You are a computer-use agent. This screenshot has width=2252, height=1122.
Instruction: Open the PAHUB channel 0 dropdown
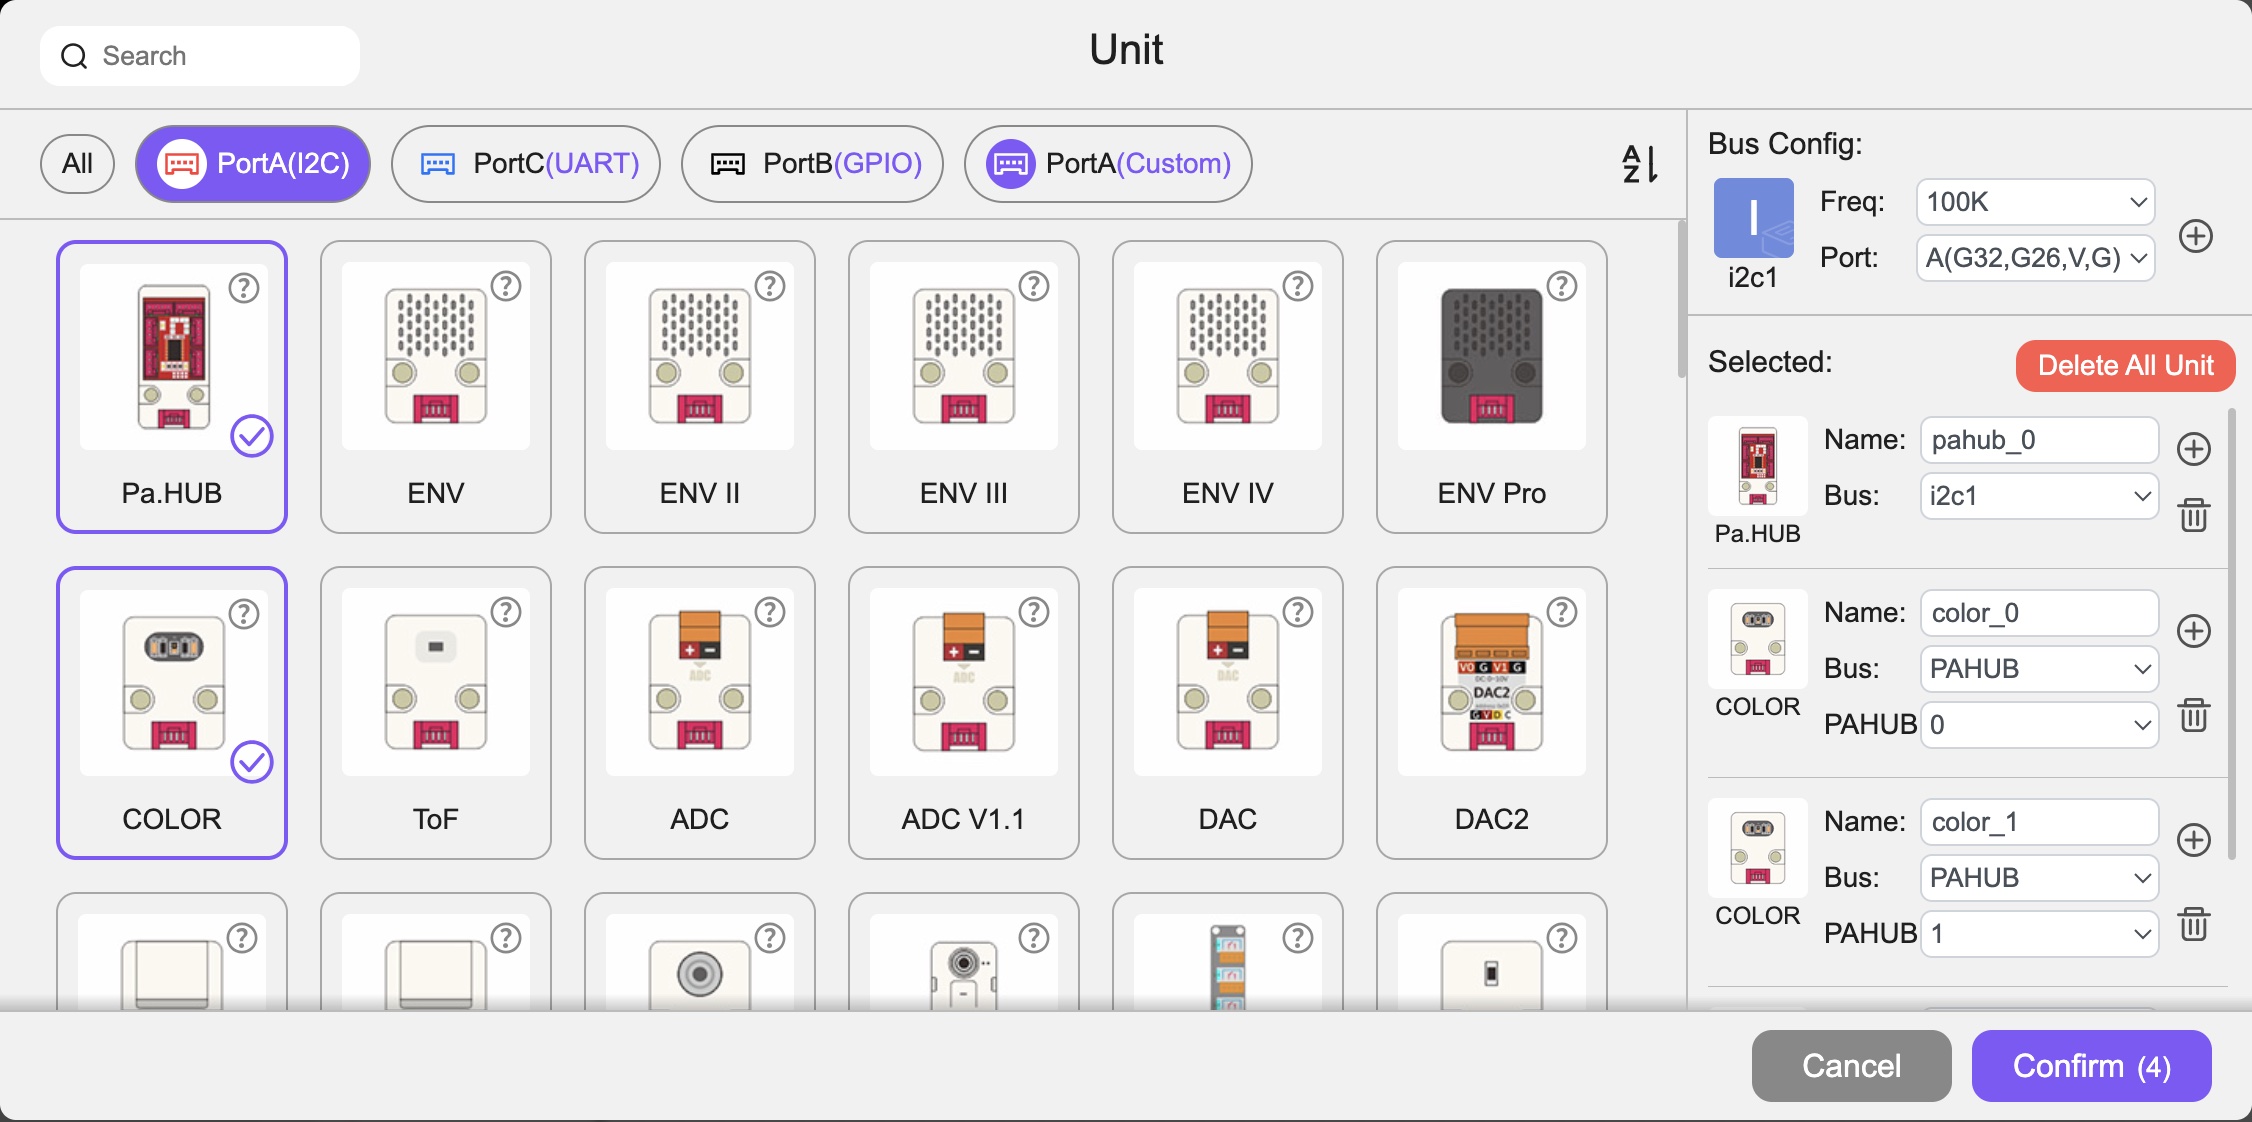click(x=2039, y=724)
